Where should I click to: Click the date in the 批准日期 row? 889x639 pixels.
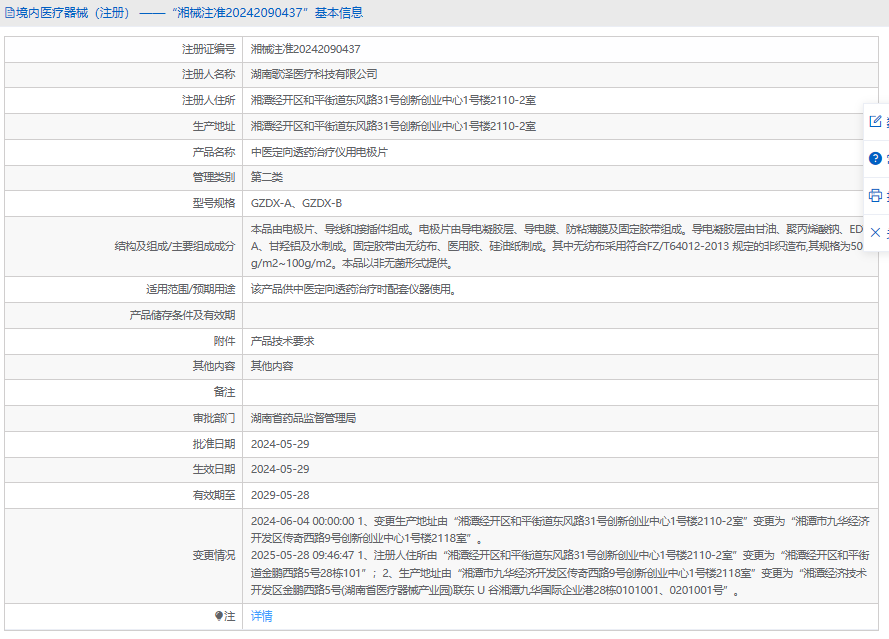click(x=280, y=444)
